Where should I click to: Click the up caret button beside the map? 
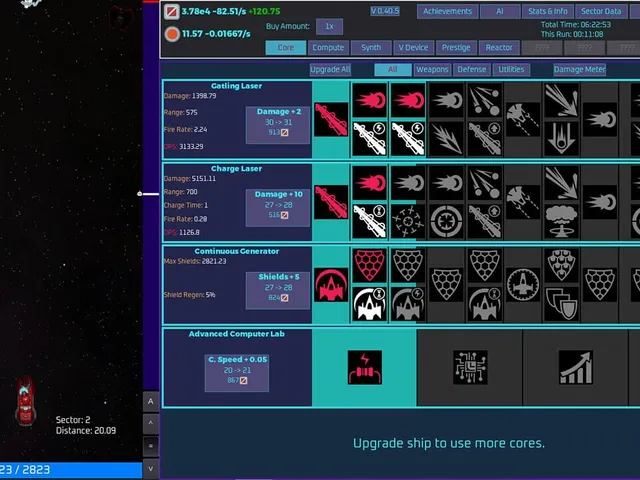pyautogui.click(x=151, y=423)
